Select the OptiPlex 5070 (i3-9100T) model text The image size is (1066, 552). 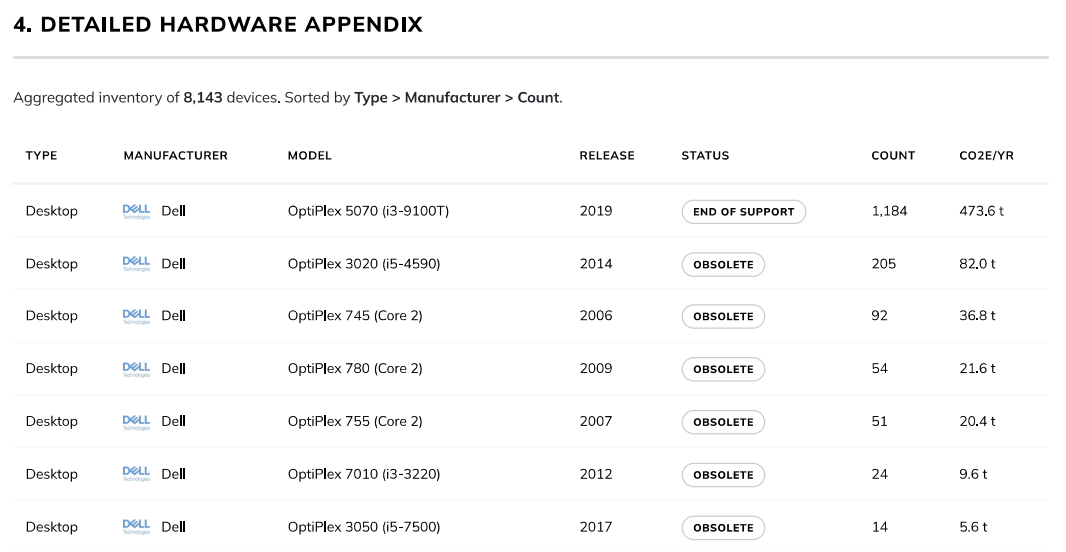[368, 211]
